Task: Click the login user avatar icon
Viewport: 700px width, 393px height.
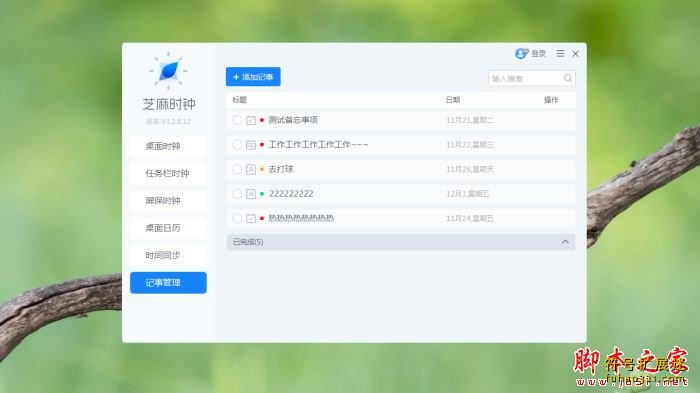Action: pyautogui.click(x=521, y=54)
